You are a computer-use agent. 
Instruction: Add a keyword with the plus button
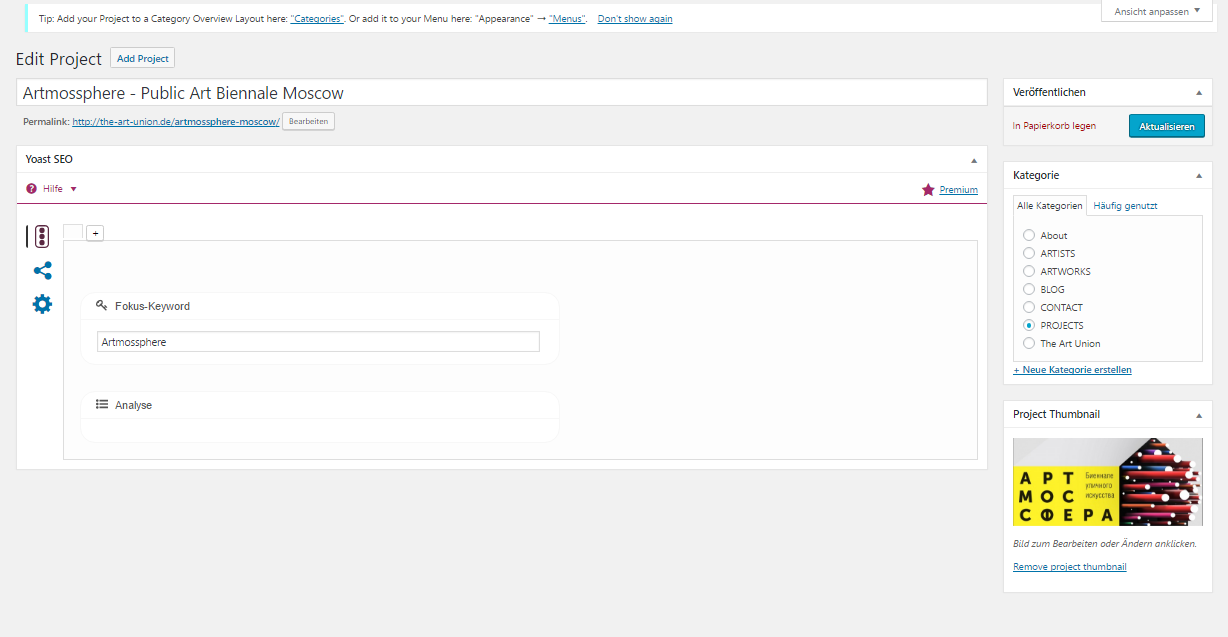click(95, 233)
